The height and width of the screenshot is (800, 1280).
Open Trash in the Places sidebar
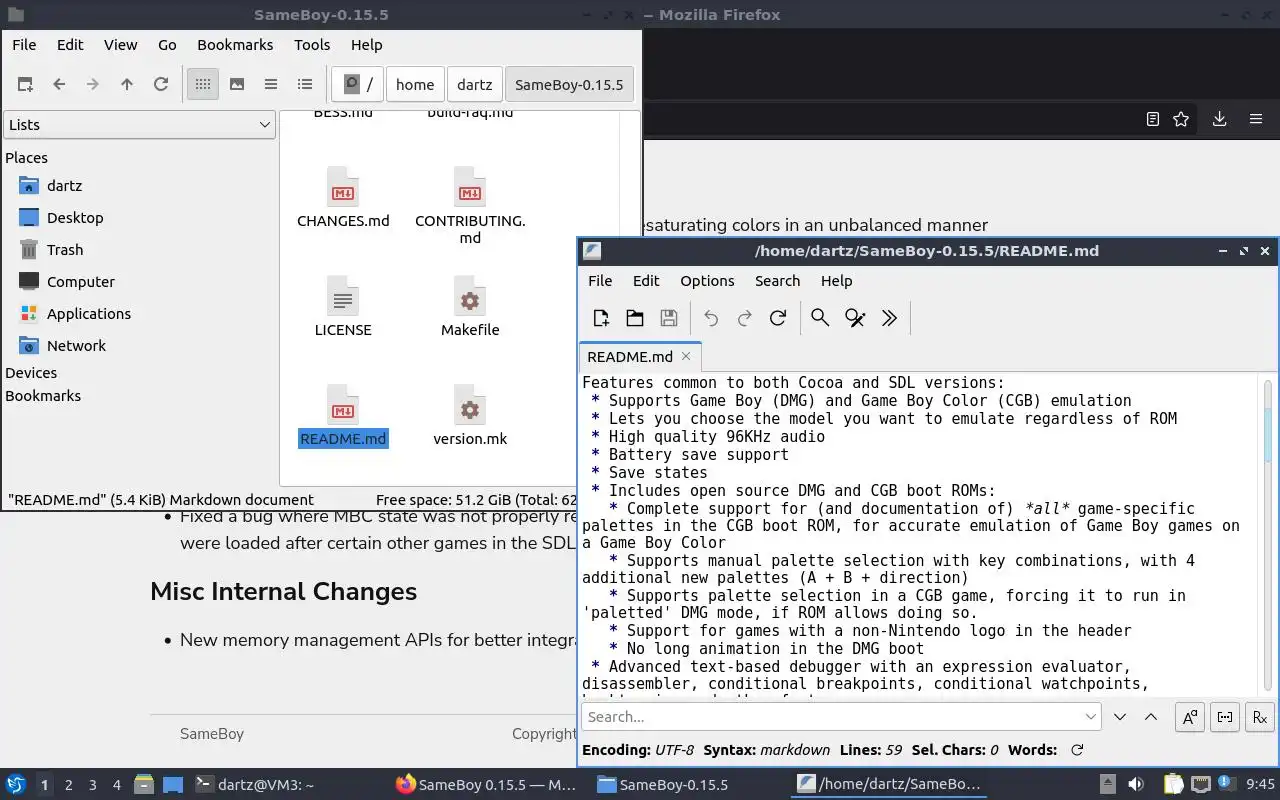pos(65,250)
